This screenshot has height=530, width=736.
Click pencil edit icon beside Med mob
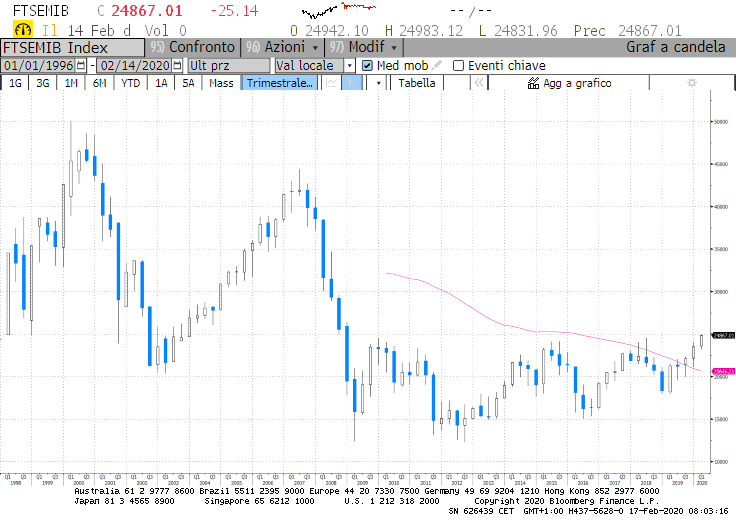coord(437,65)
